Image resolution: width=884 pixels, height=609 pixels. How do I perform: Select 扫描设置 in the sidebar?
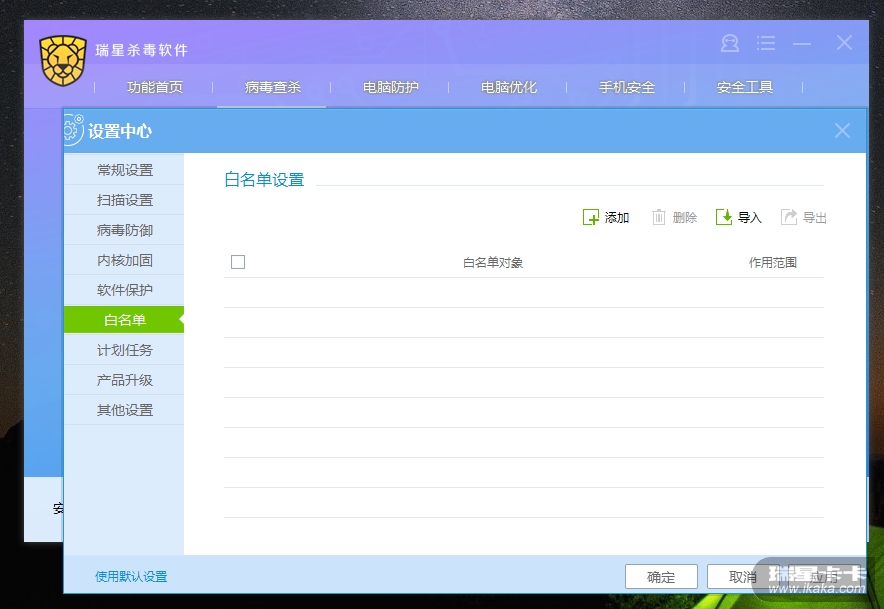point(124,200)
